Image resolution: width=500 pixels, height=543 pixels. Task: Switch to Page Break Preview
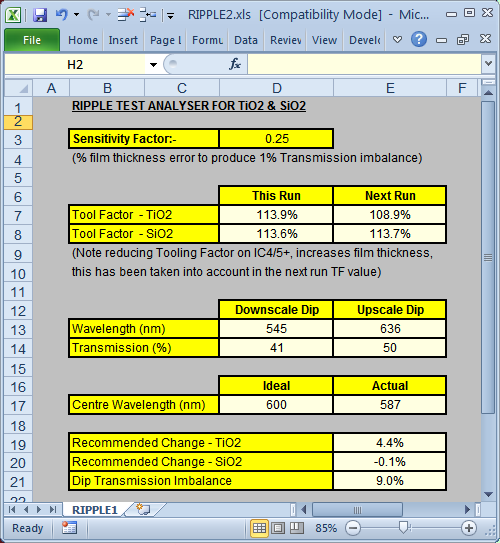tap(296, 528)
